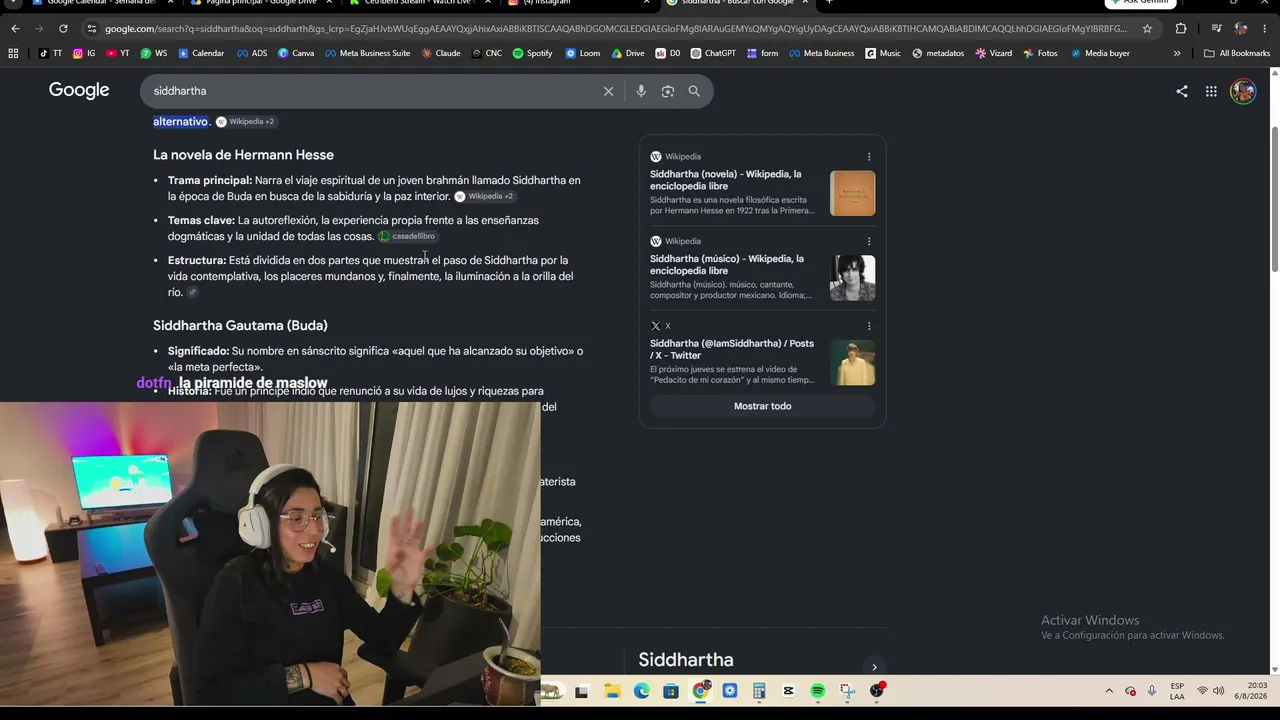The width and height of the screenshot is (1280, 720).
Task: Click the 'Mostrar todo' button
Action: pyautogui.click(x=762, y=406)
